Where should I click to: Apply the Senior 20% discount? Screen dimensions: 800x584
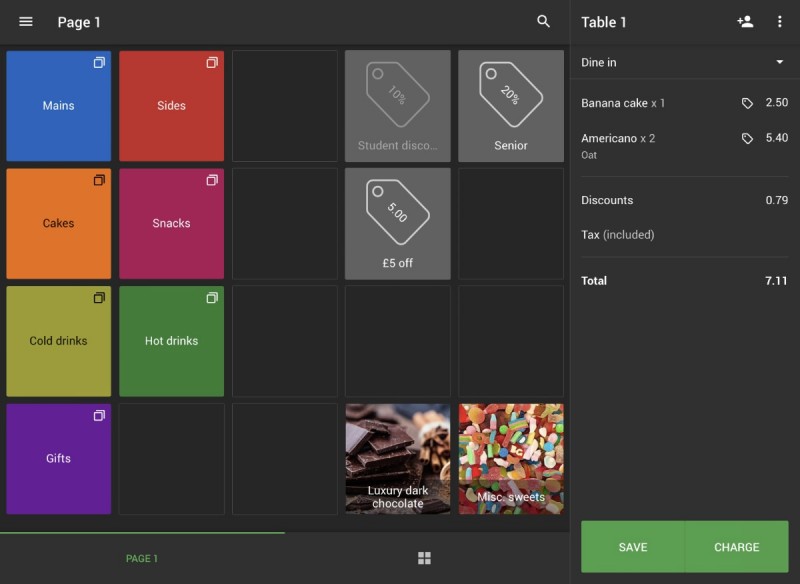[510, 105]
